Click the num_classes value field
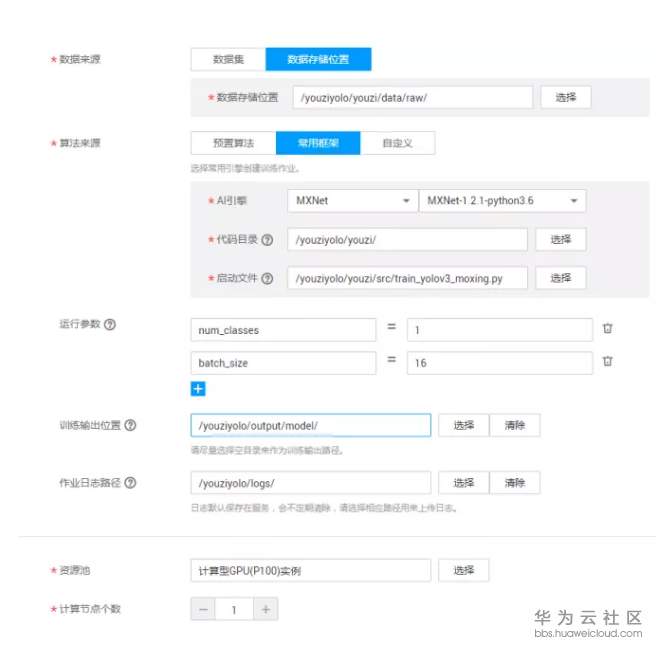 pyautogui.click(x=500, y=330)
